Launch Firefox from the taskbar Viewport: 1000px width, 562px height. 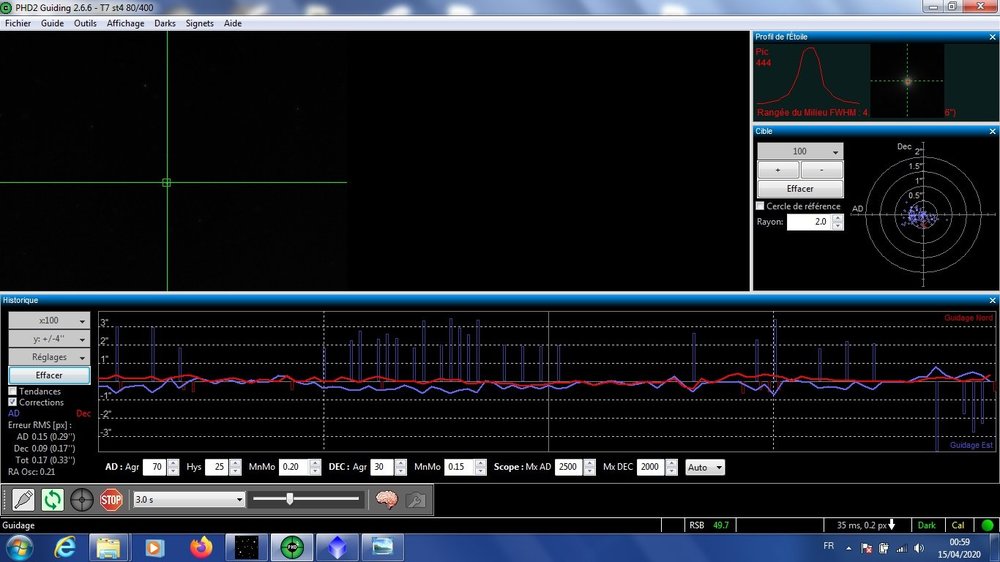point(201,547)
